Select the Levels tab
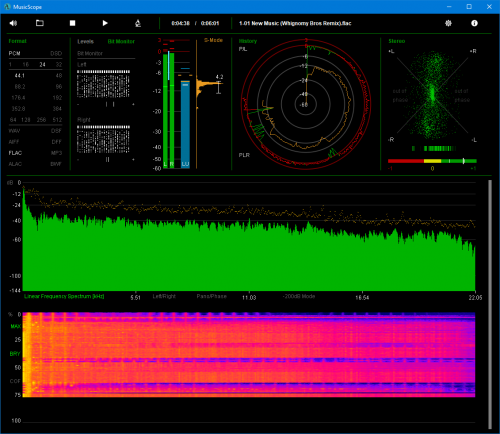The height and width of the screenshot is (434, 500). [x=85, y=41]
